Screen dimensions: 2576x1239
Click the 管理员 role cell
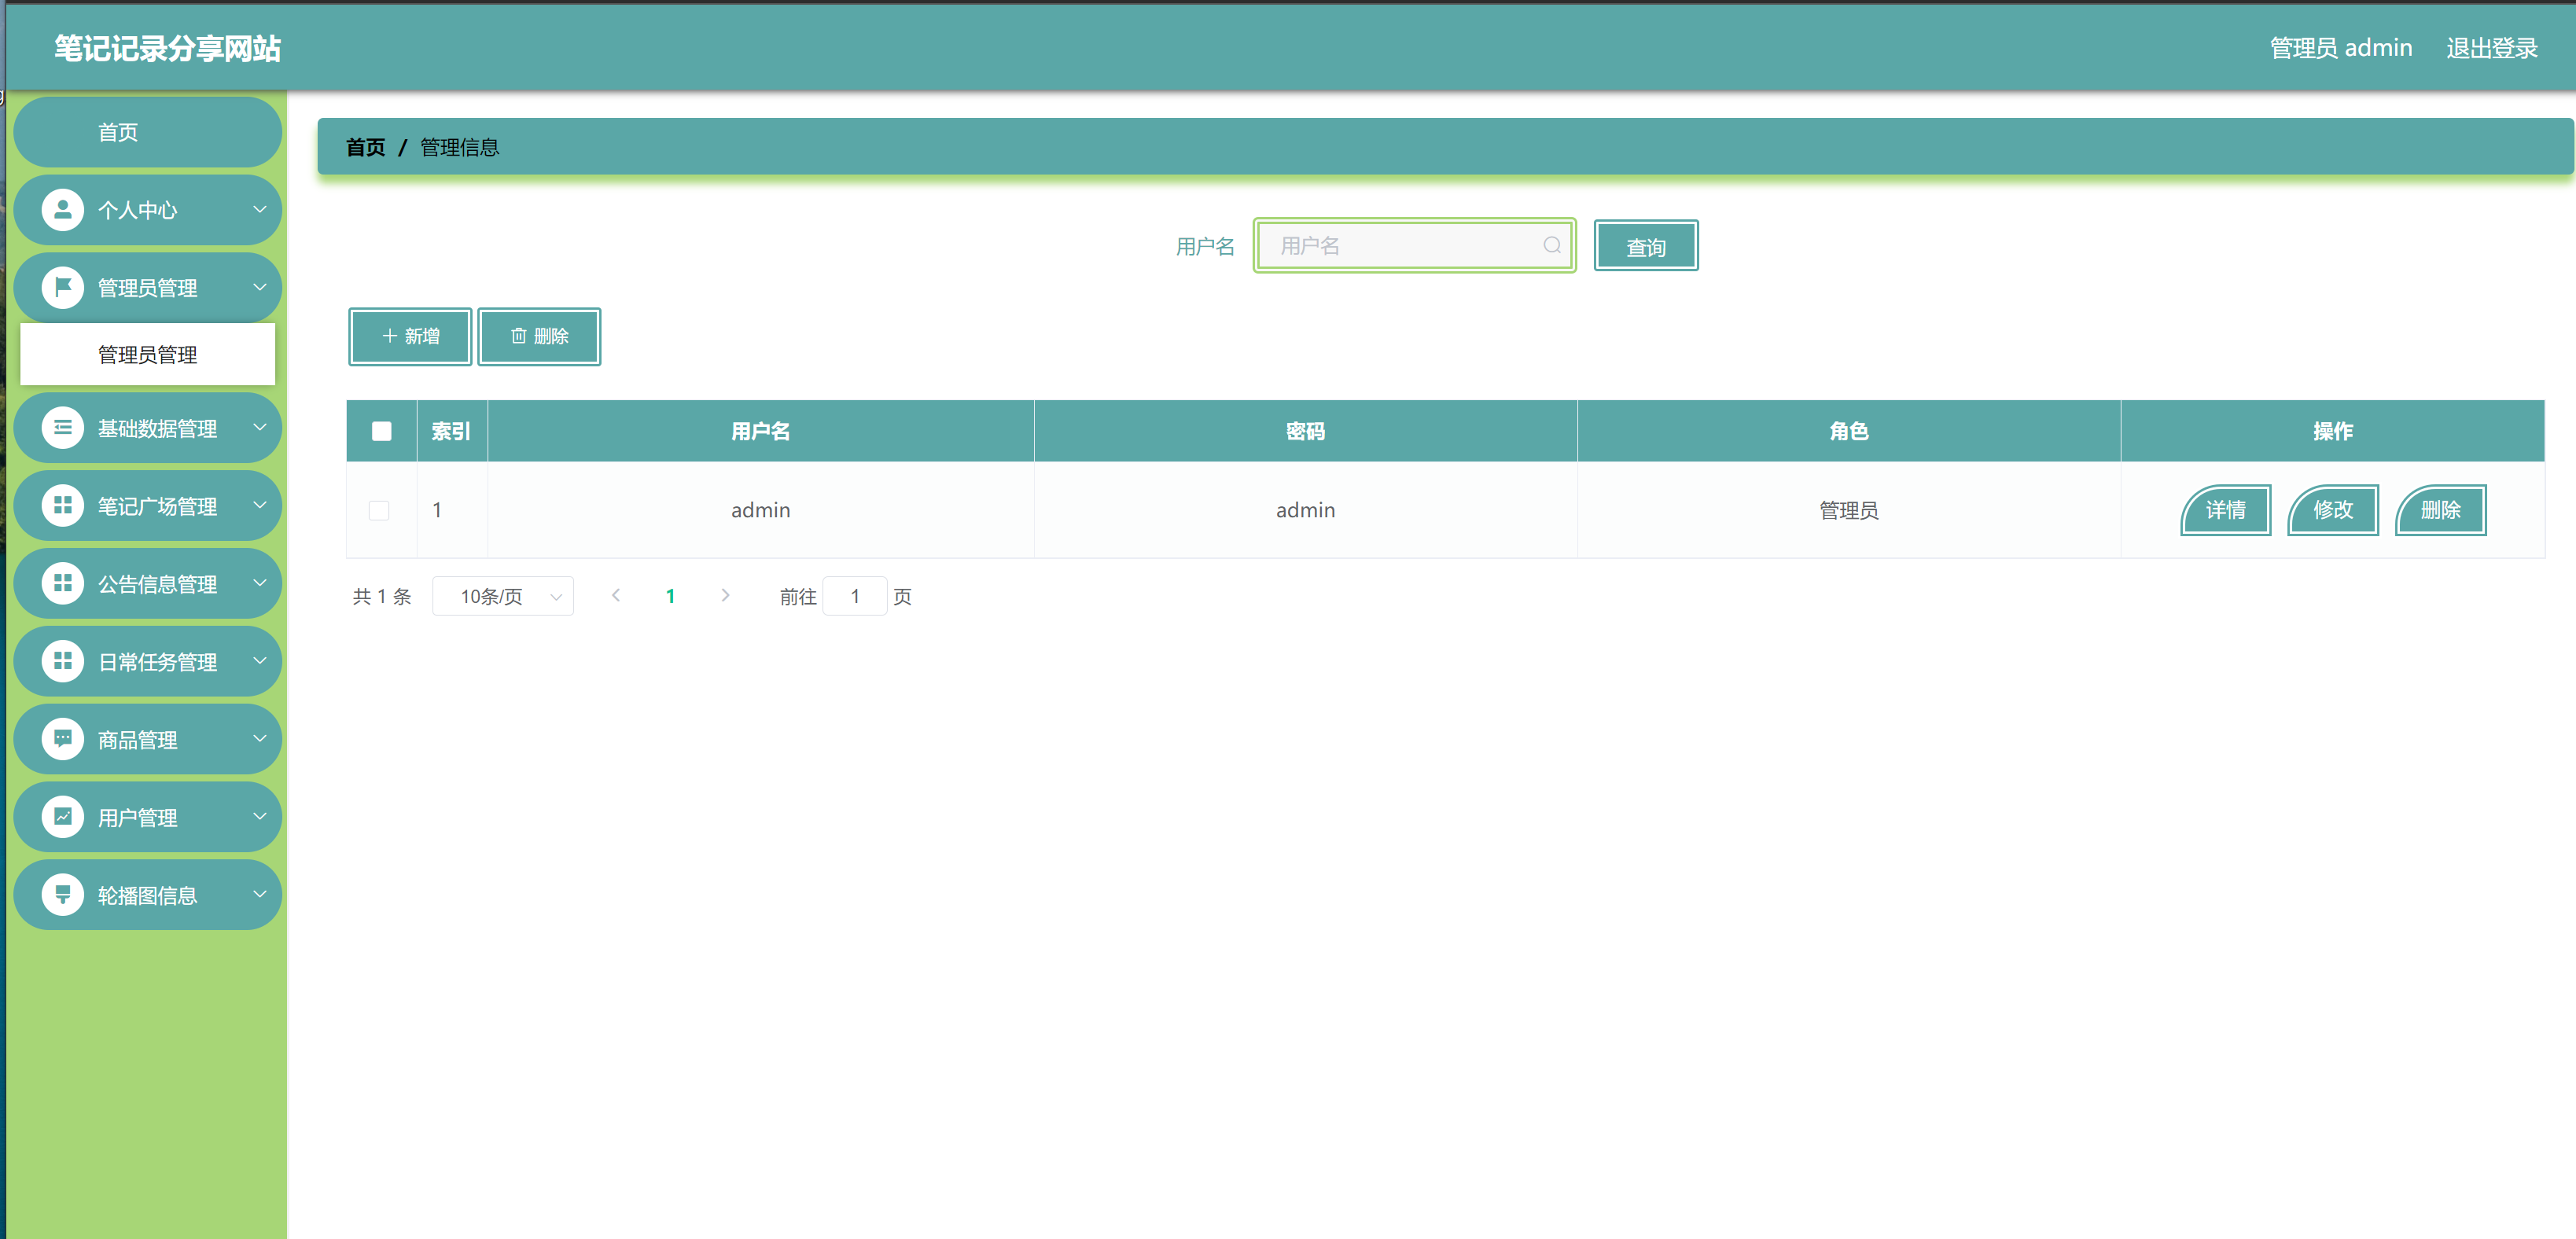1849,510
